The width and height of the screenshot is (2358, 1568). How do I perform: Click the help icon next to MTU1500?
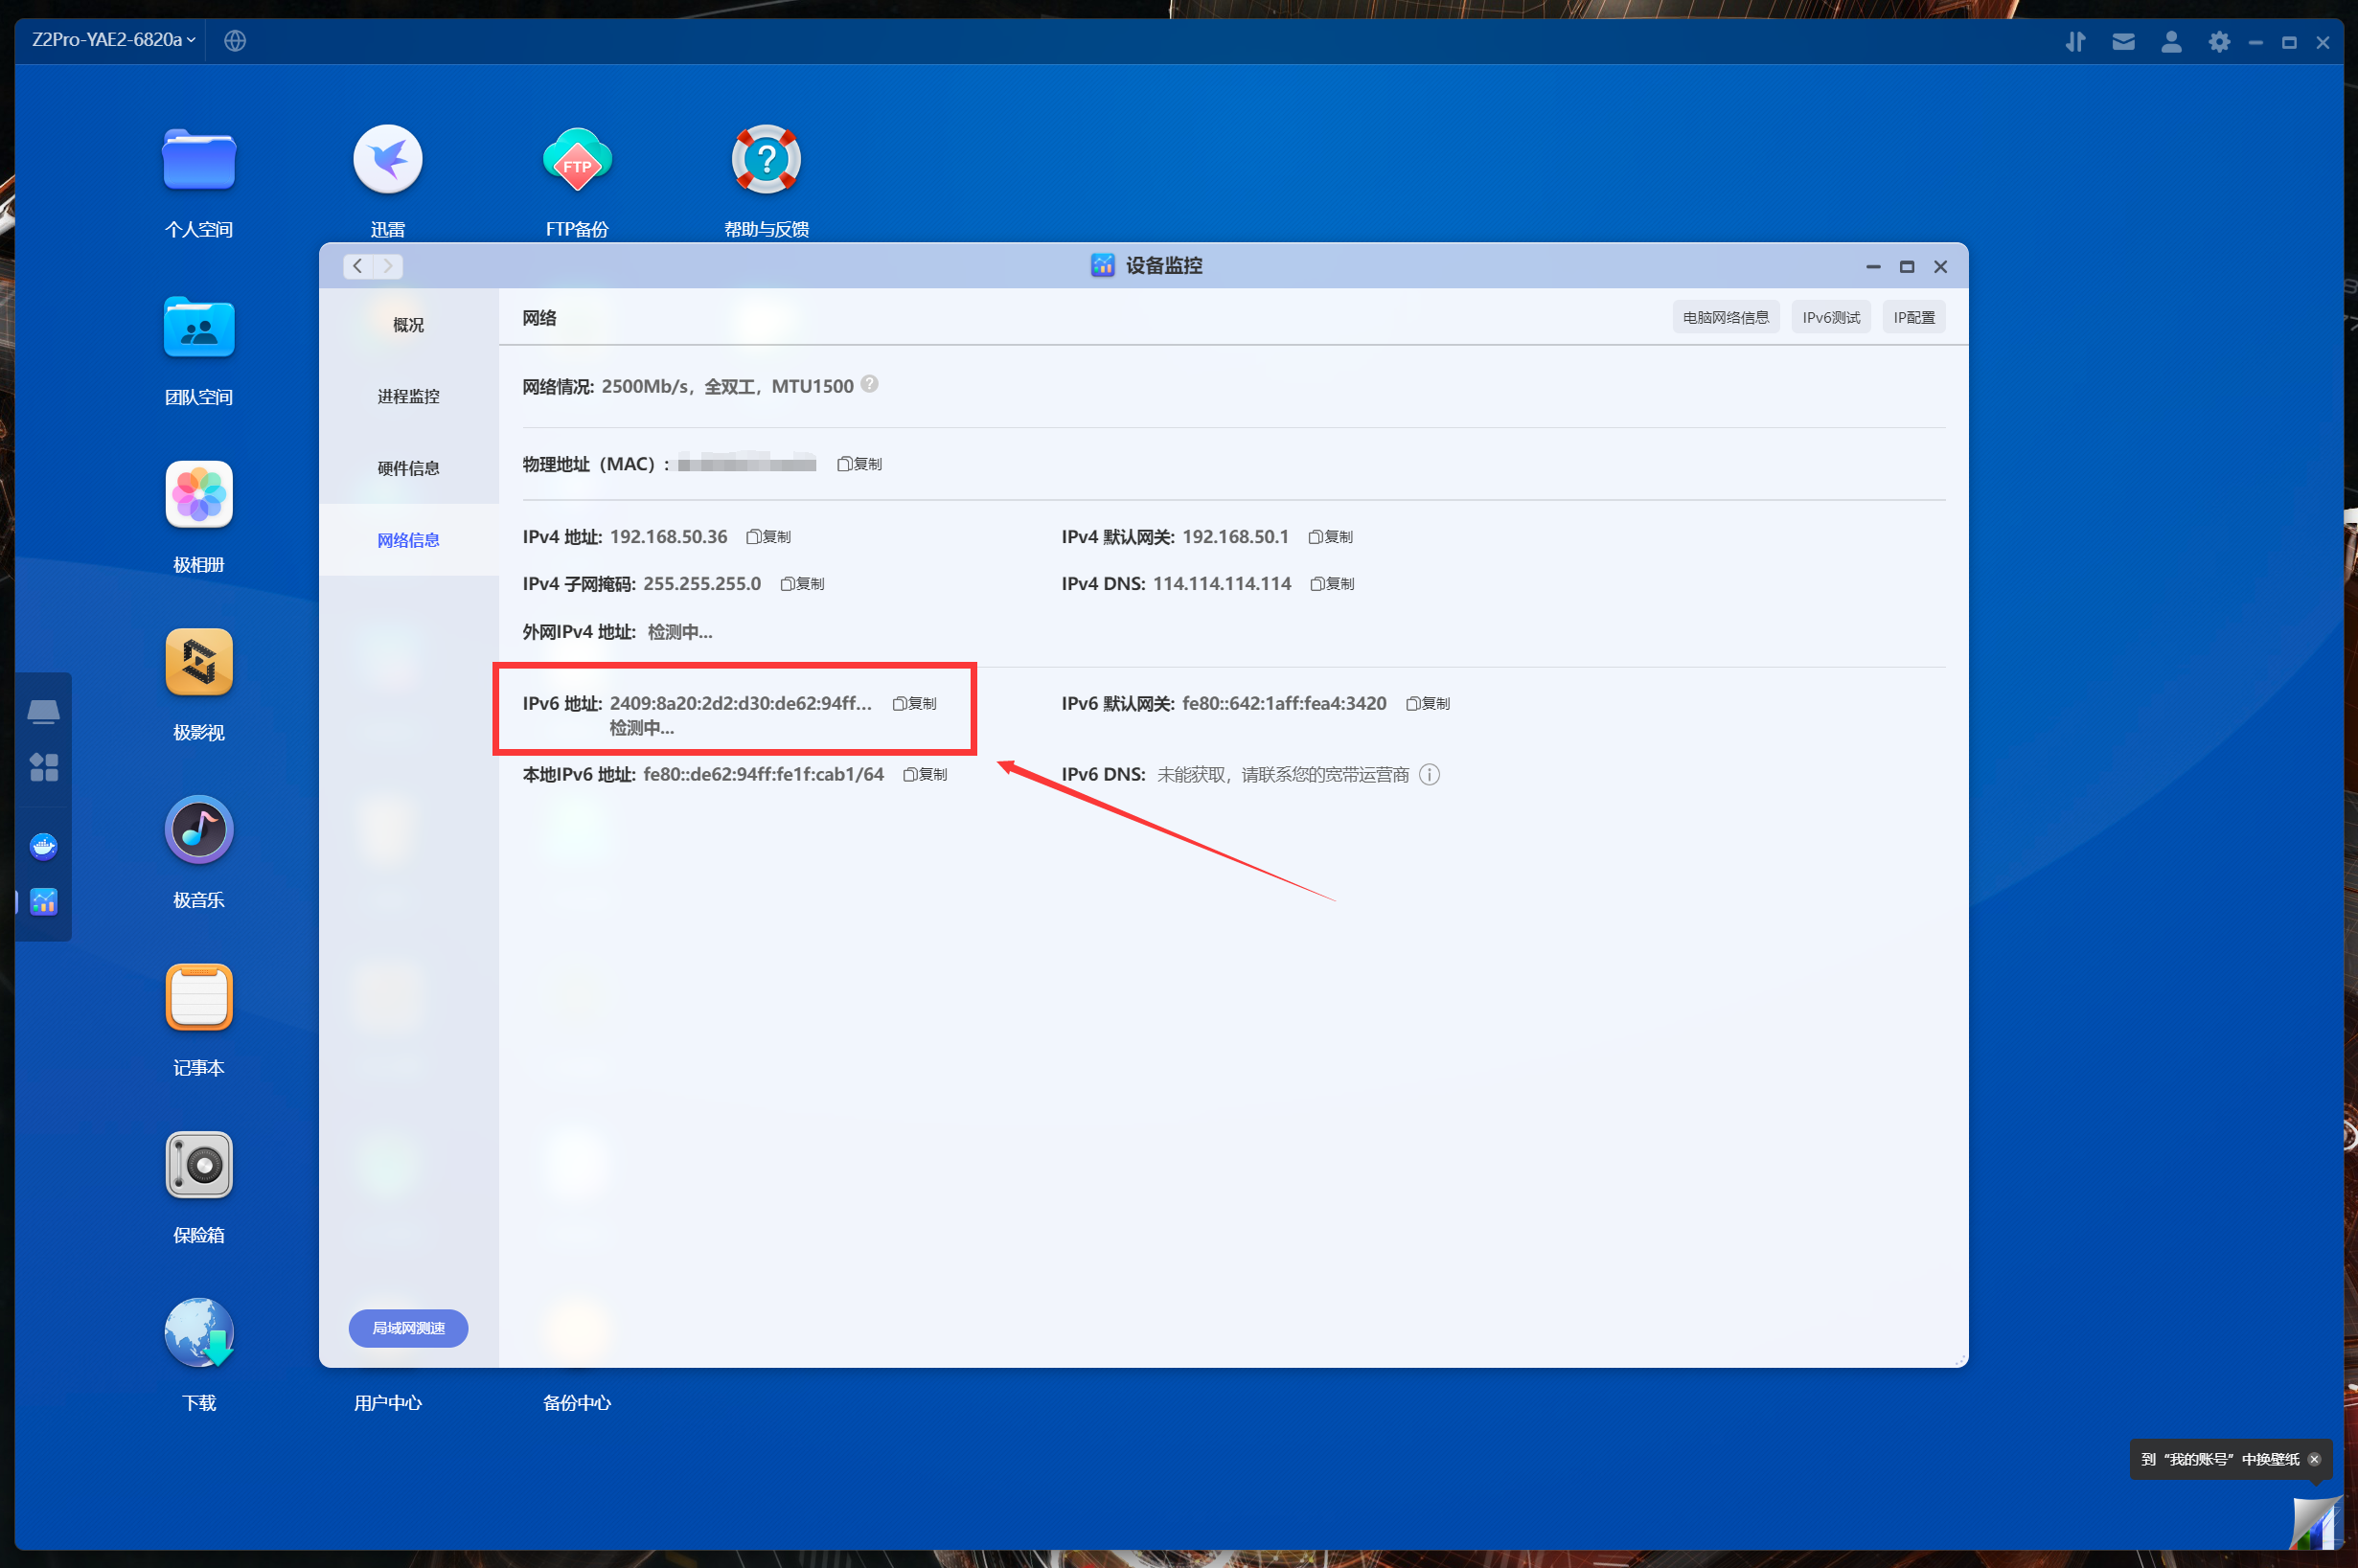coord(870,384)
